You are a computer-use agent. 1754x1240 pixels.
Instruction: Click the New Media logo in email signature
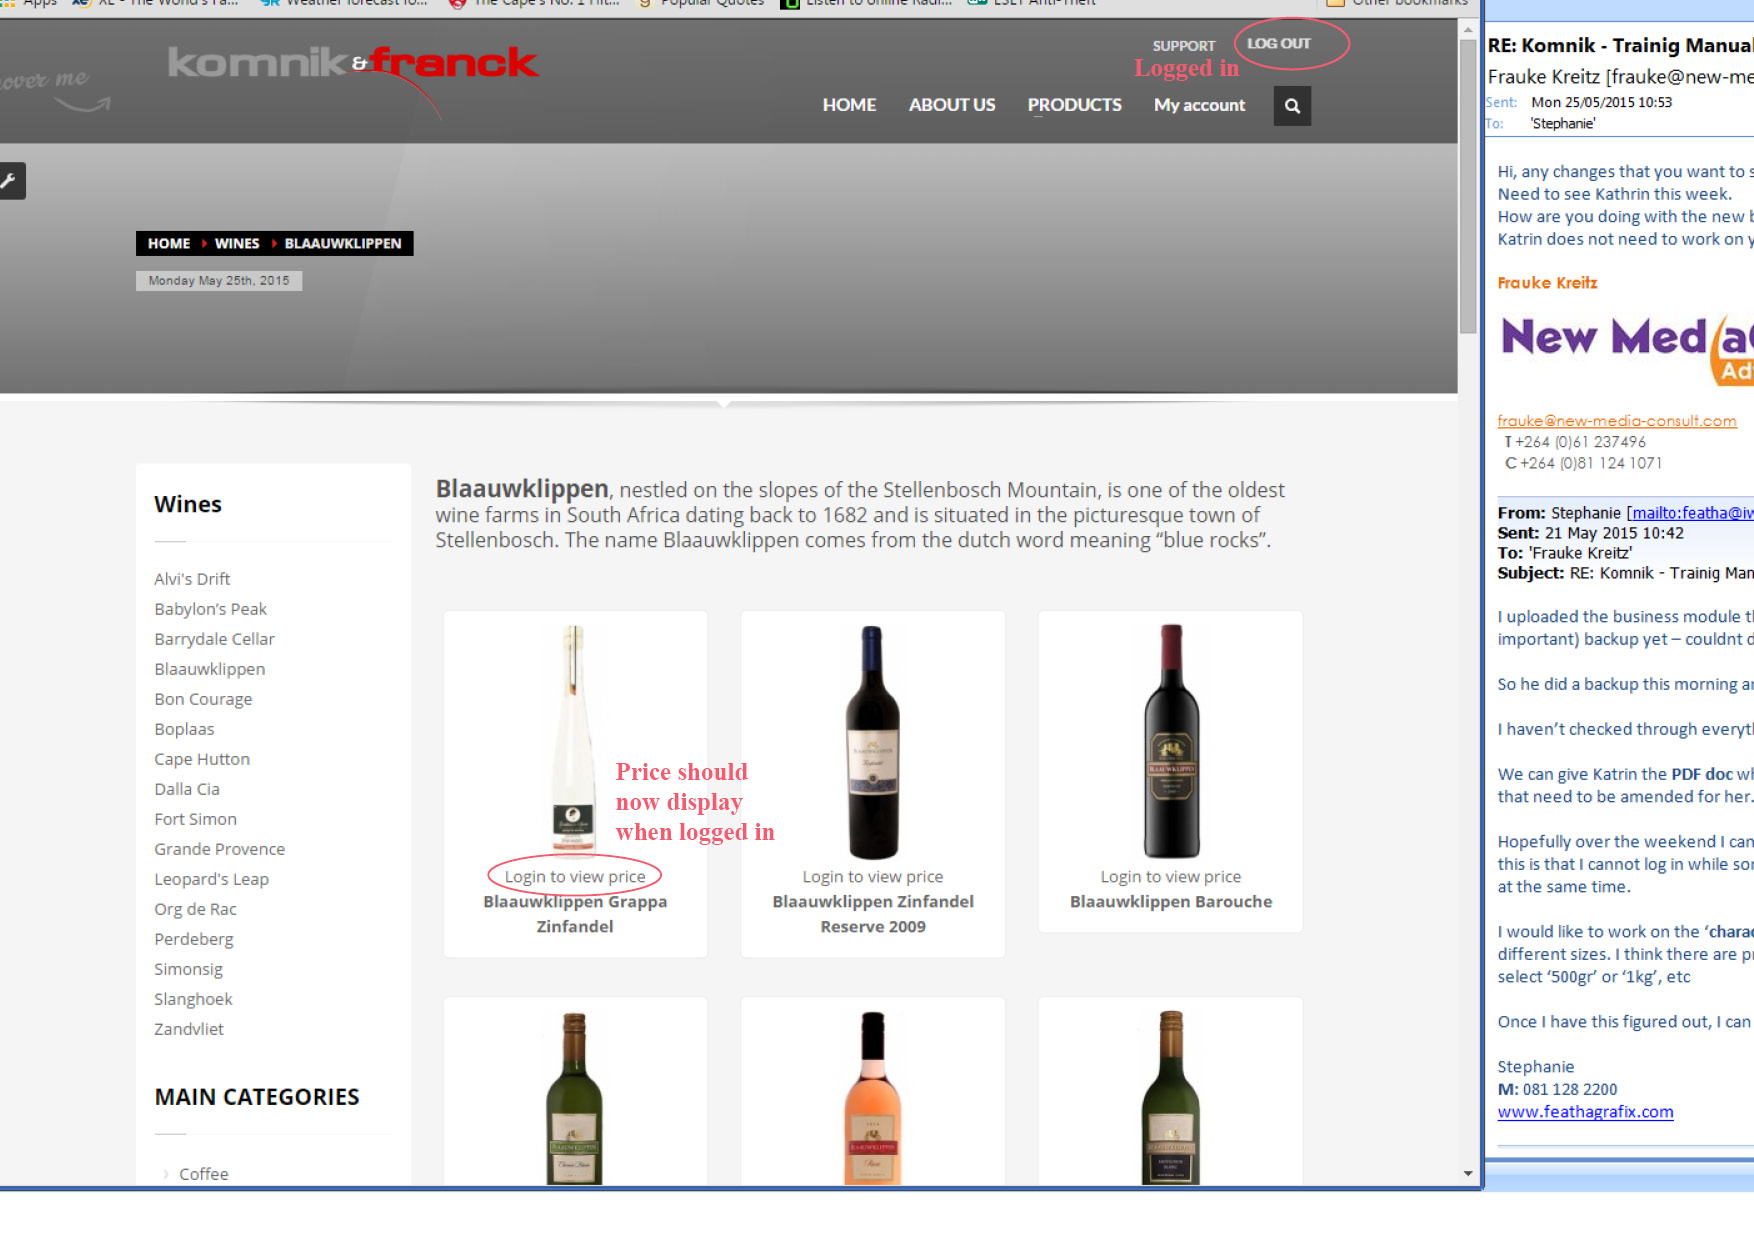pyautogui.click(x=1627, y=349)
